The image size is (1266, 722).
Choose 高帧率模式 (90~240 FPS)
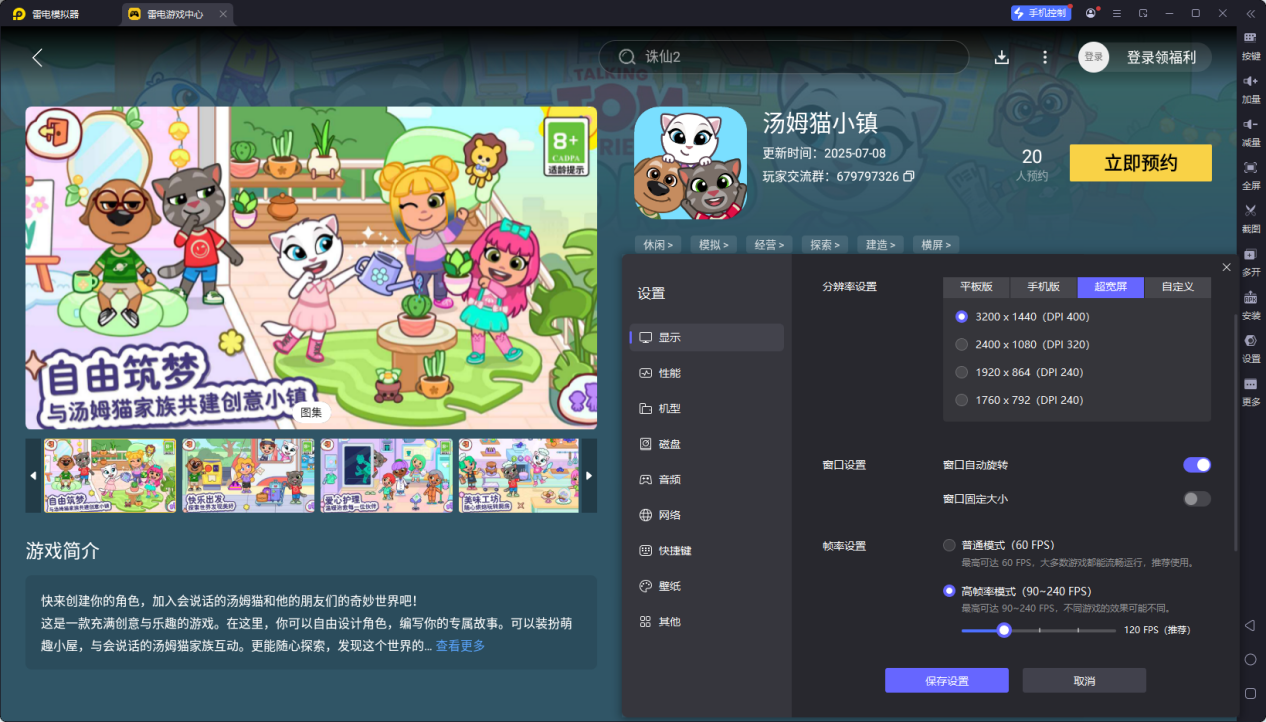point(949,591)
